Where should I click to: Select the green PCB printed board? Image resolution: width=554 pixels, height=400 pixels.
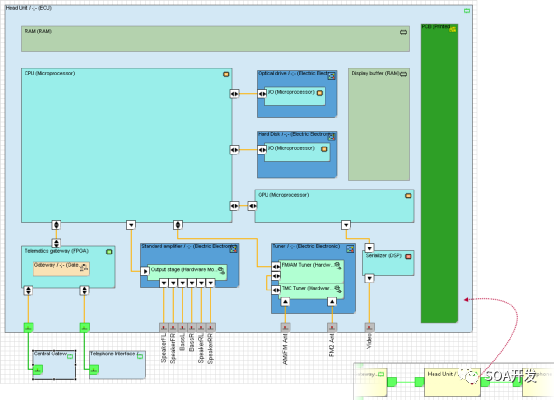pyautogui.click(x=439, y=173)
